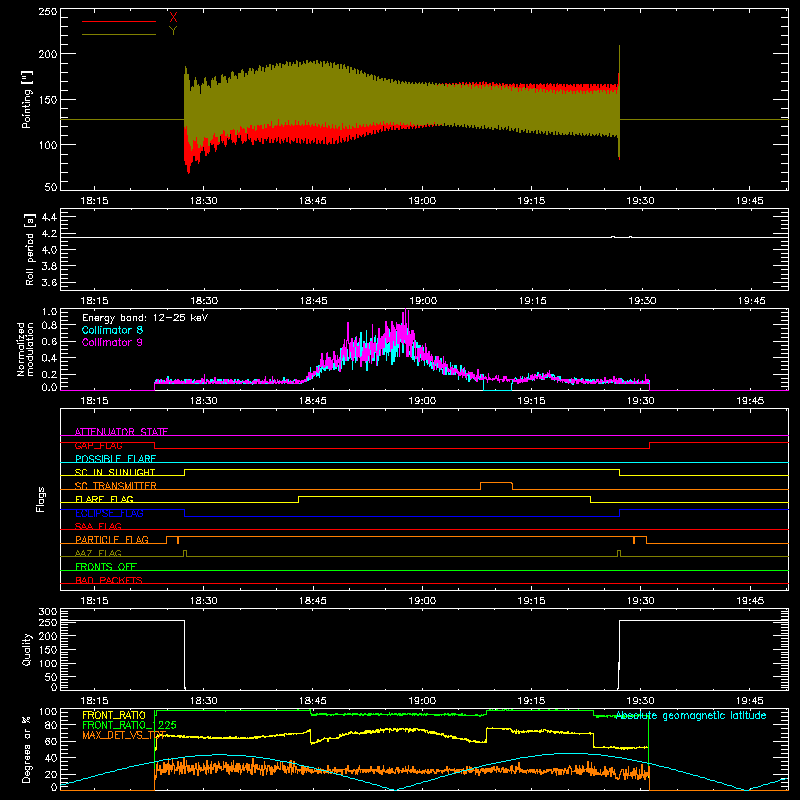This screenshot has height=800, width=800.
Task: Click the Collimator 9 legend label
Action: pyautogui.click(x=112, y=342)
